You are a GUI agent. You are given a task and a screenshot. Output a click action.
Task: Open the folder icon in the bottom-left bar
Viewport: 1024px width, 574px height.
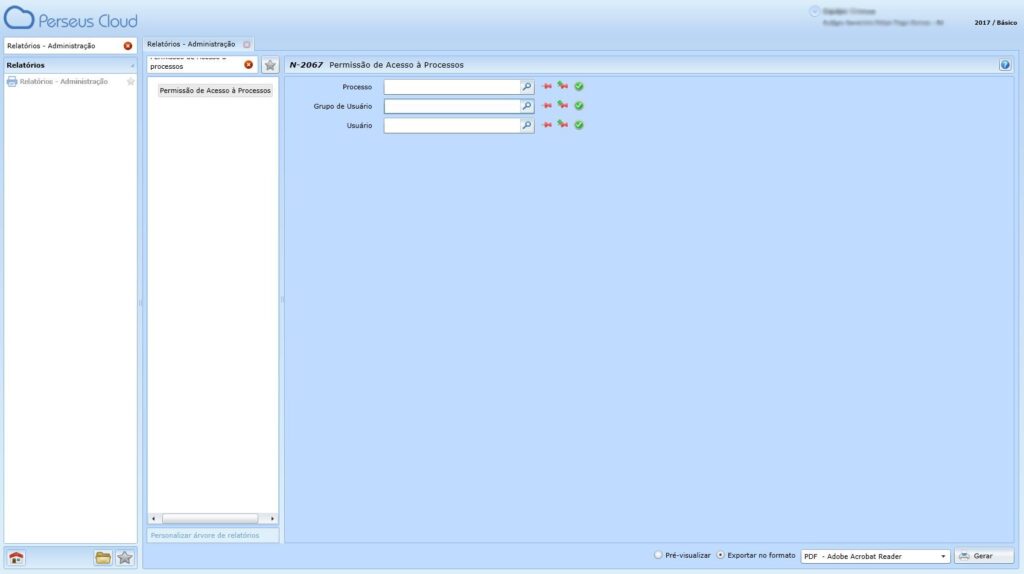pyautogui.click(x=102, y=558)
